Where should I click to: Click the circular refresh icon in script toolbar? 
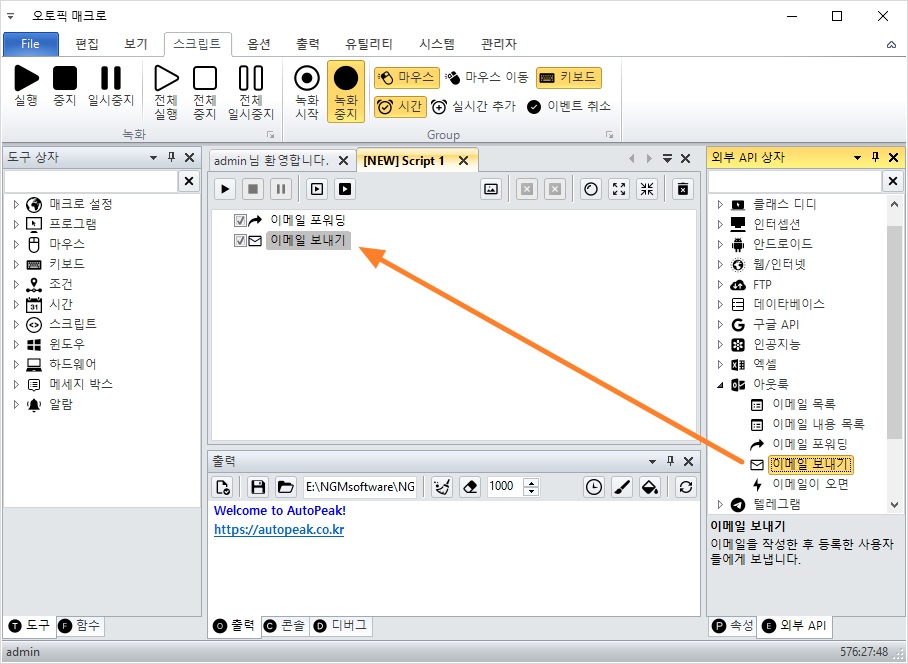point(591,189)
